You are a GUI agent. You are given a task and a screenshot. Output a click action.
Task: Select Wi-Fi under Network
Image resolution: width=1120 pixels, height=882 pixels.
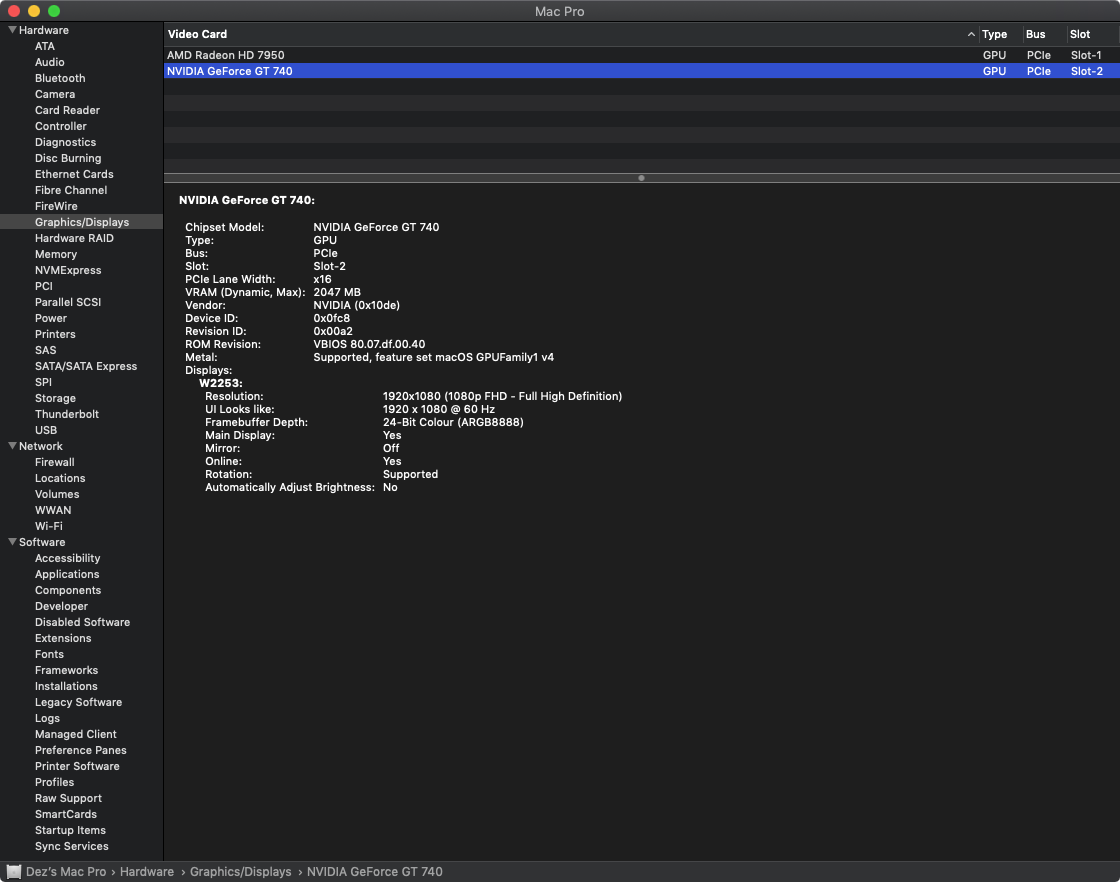pyautogui.click(x=49, y=526)
